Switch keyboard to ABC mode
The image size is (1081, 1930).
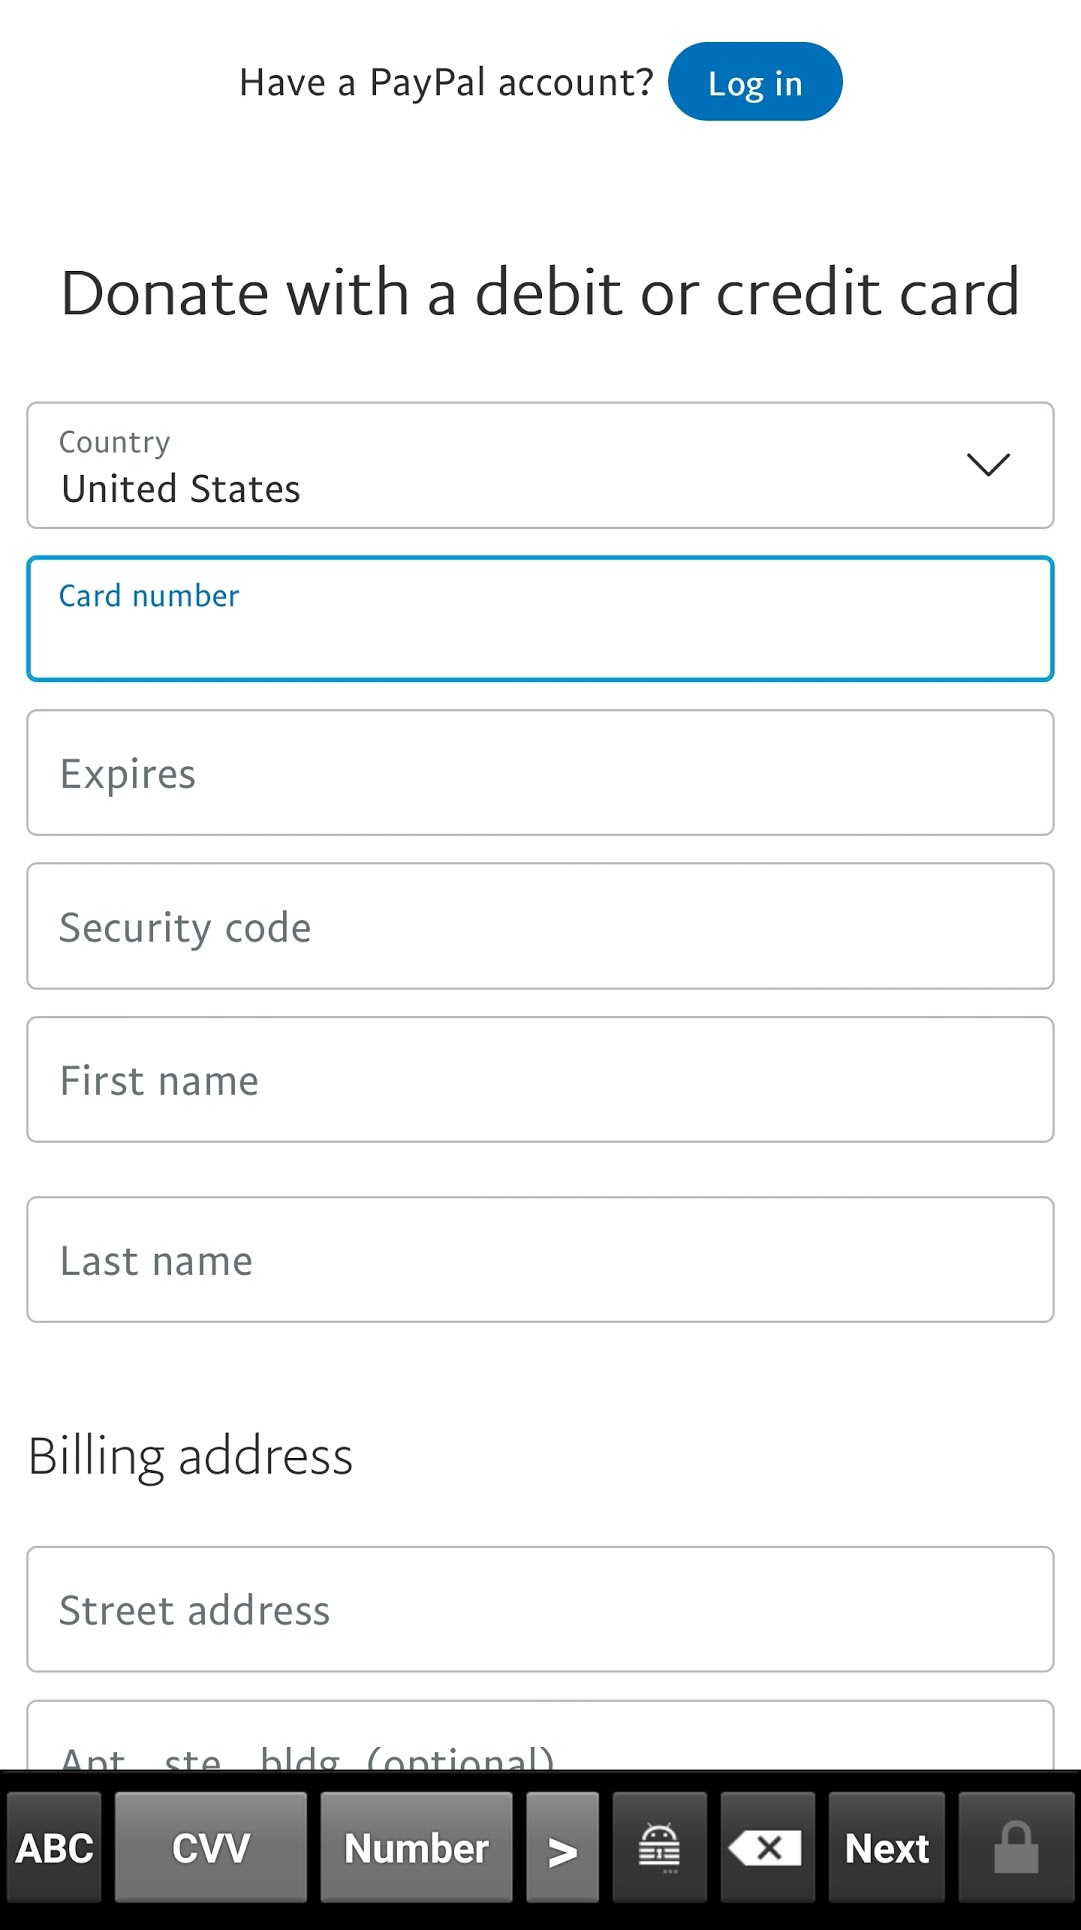(52, 1847)
